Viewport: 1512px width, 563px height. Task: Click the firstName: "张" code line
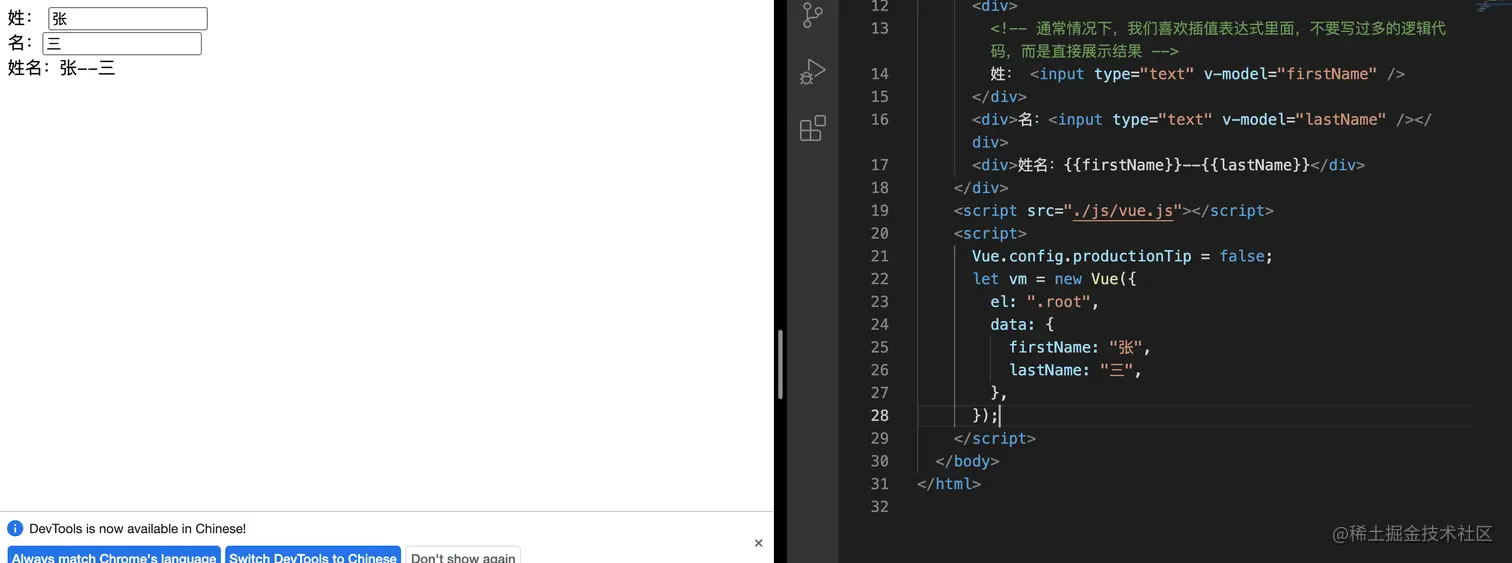1080,347
